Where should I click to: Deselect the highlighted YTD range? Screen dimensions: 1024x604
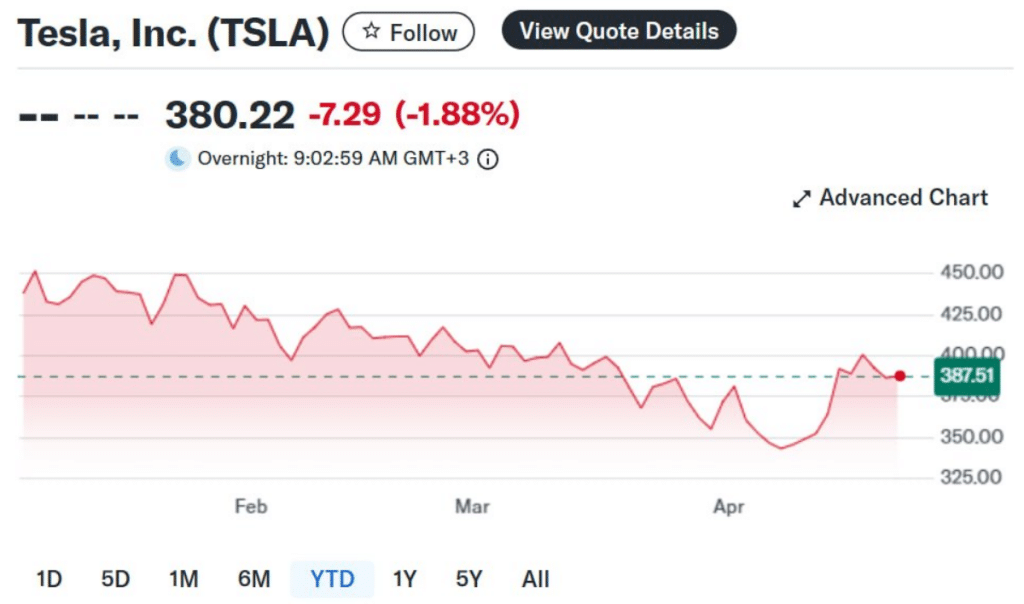pos(332,578)
